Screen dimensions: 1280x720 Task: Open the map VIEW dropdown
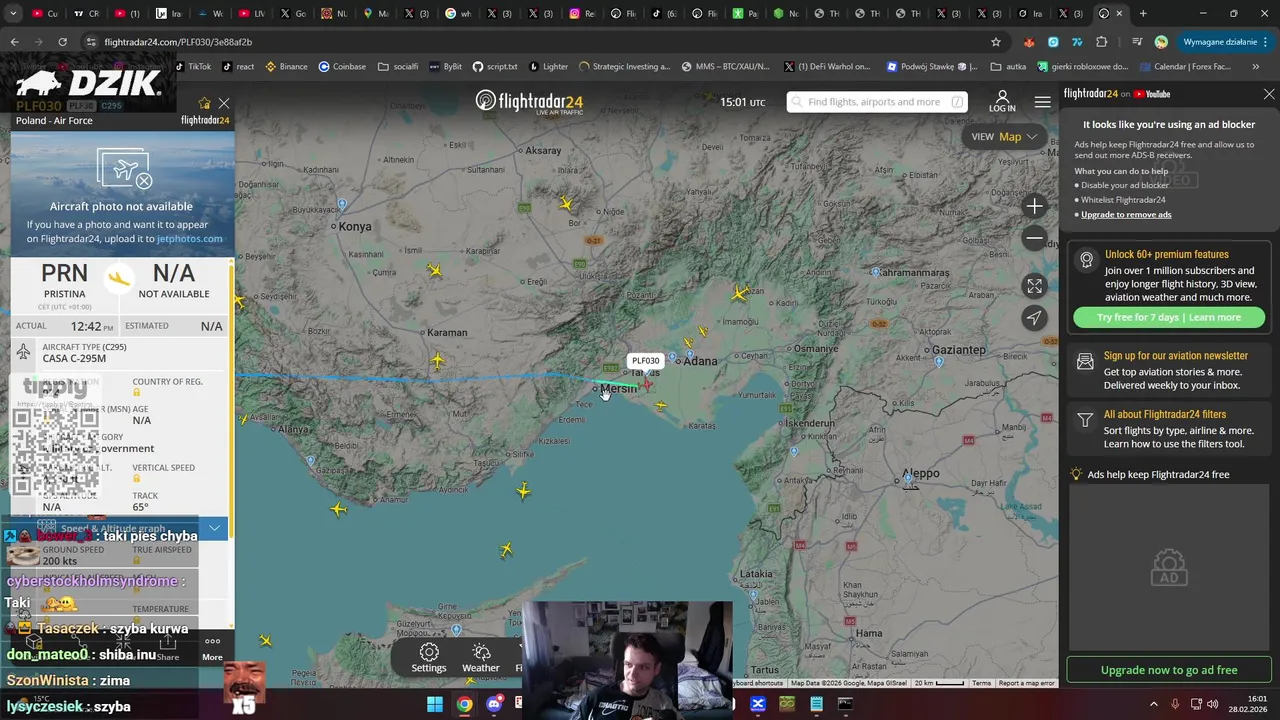(x=1004, y=137)
